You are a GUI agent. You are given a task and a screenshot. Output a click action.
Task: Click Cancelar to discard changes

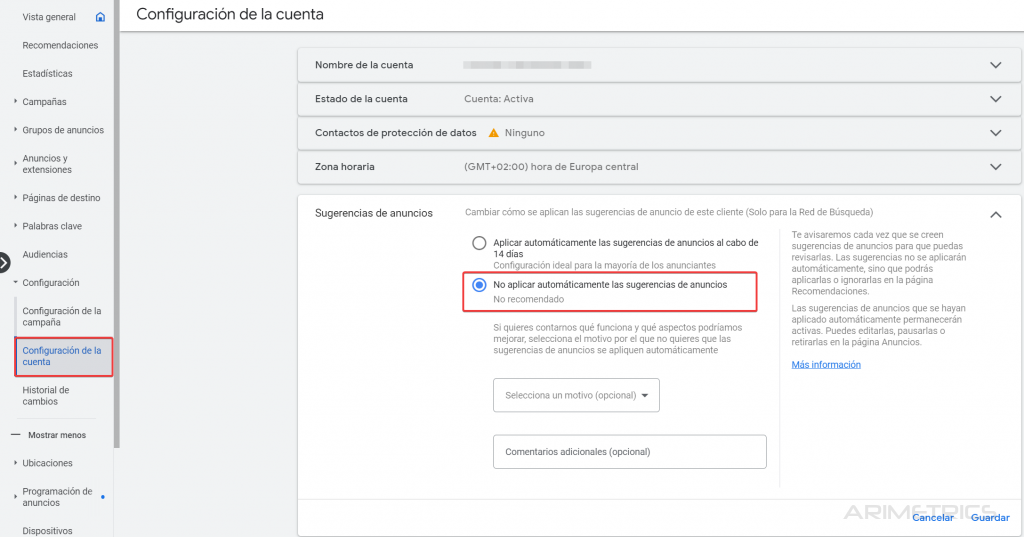point(933,517)
